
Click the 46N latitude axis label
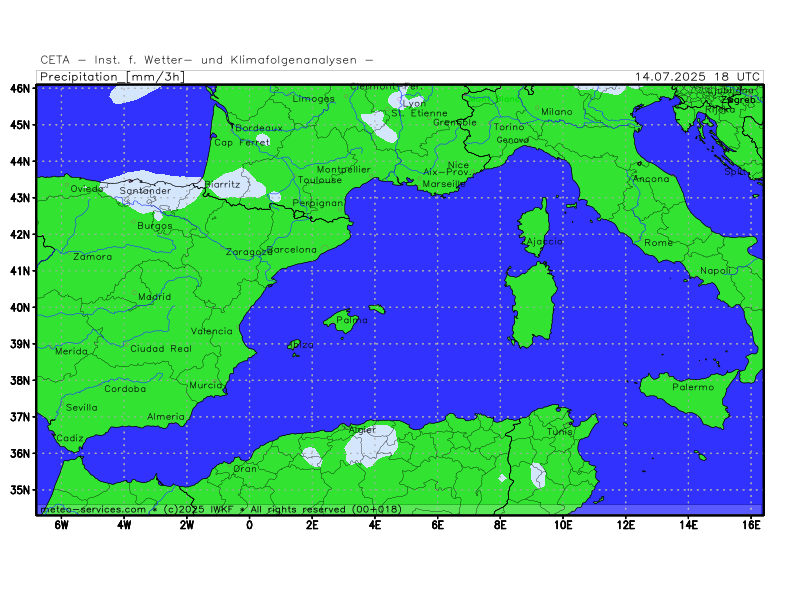(x=20, y=88)
